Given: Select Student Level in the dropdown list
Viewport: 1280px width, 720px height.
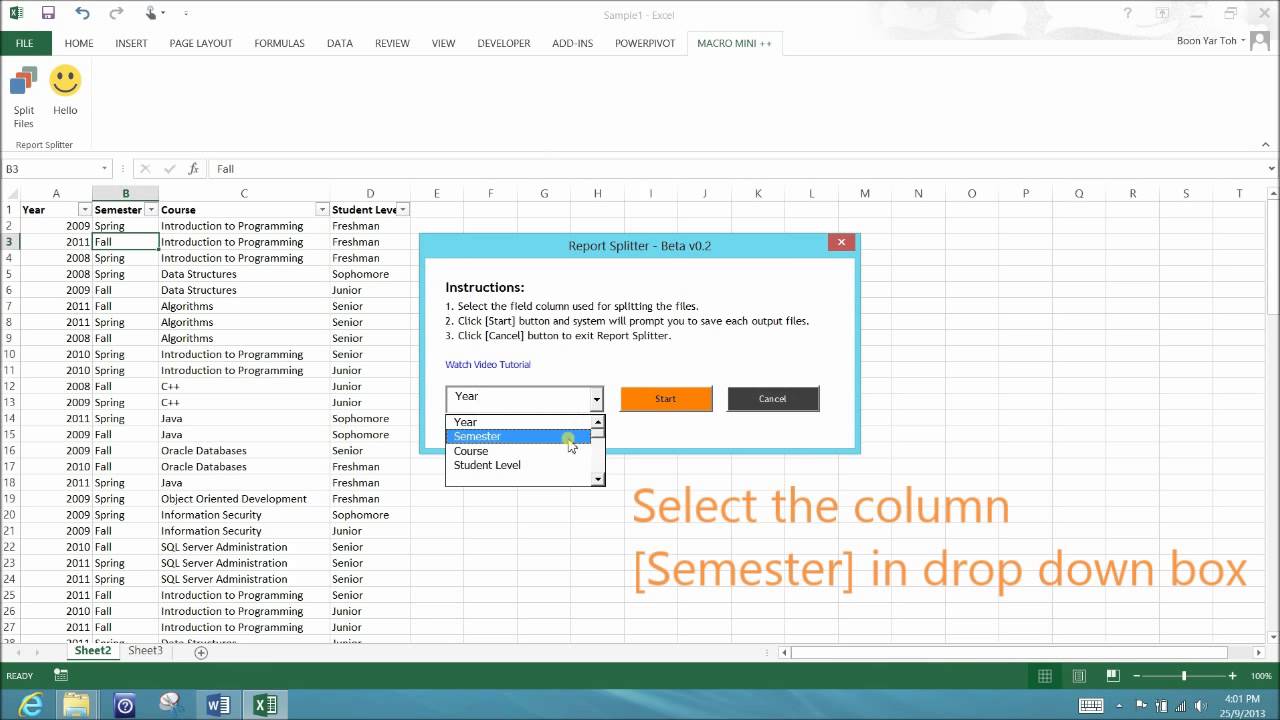Looking at the screenshot, I should [519, 465].
